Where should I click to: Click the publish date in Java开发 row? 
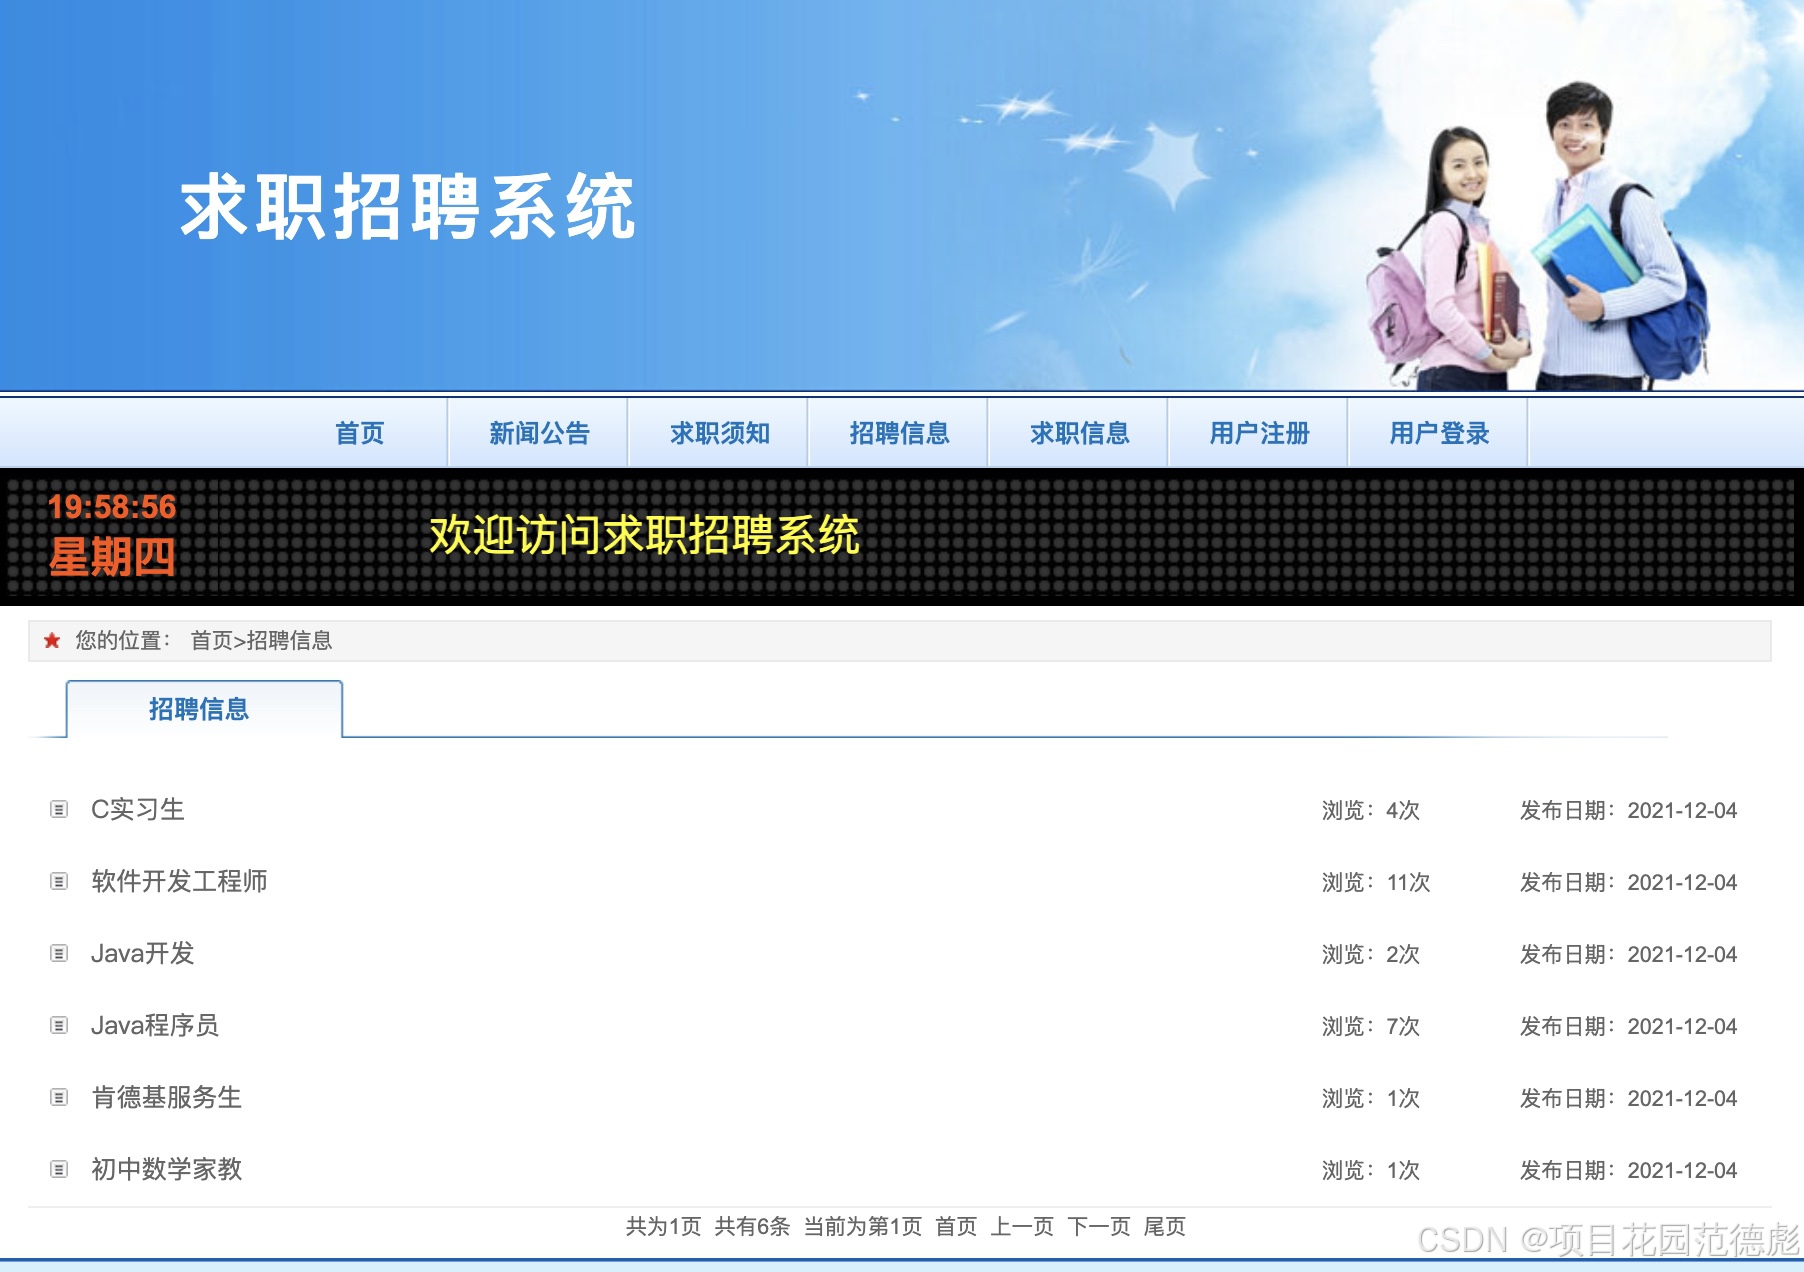click(1629, 954)
